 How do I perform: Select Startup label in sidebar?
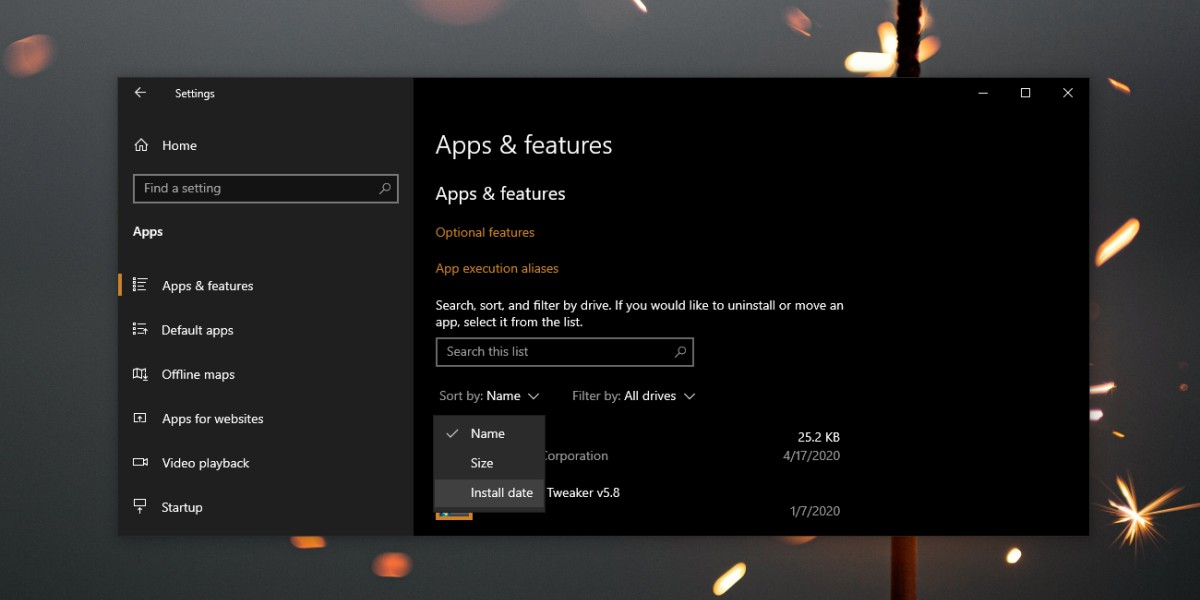[x=182, y=507]
